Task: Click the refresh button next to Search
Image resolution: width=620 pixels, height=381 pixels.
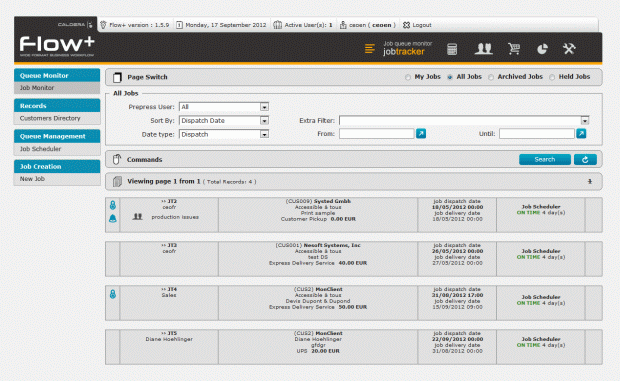Action: pyautogui.click(x=585, y=159)
